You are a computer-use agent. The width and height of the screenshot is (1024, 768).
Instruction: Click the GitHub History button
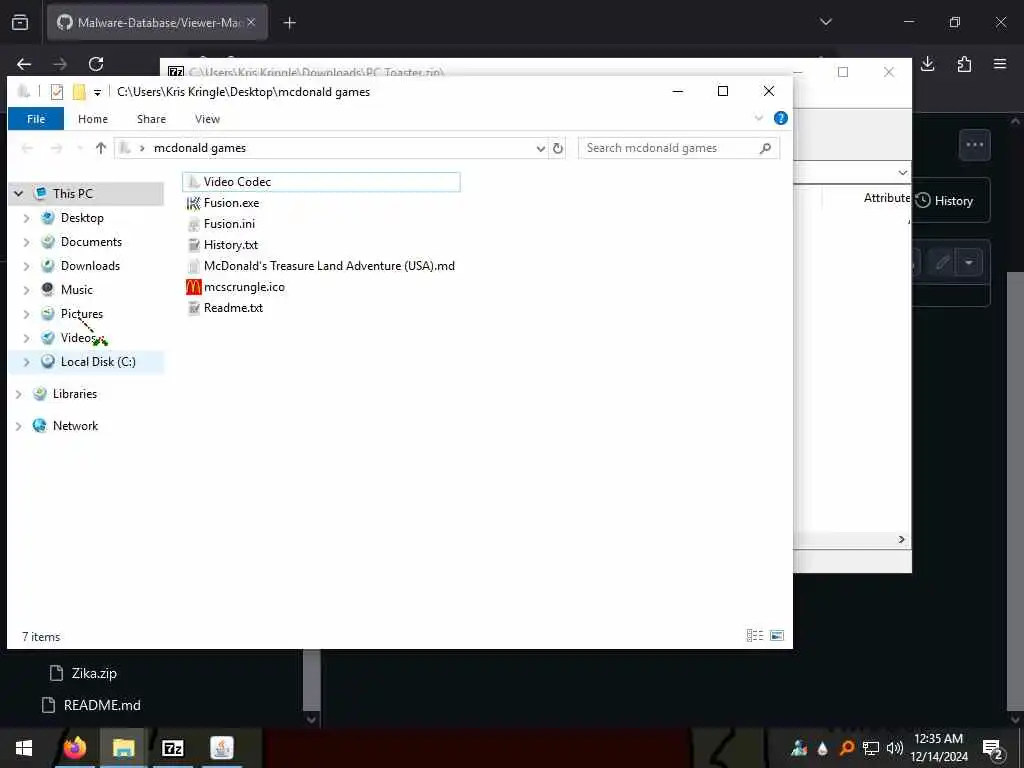944,200
